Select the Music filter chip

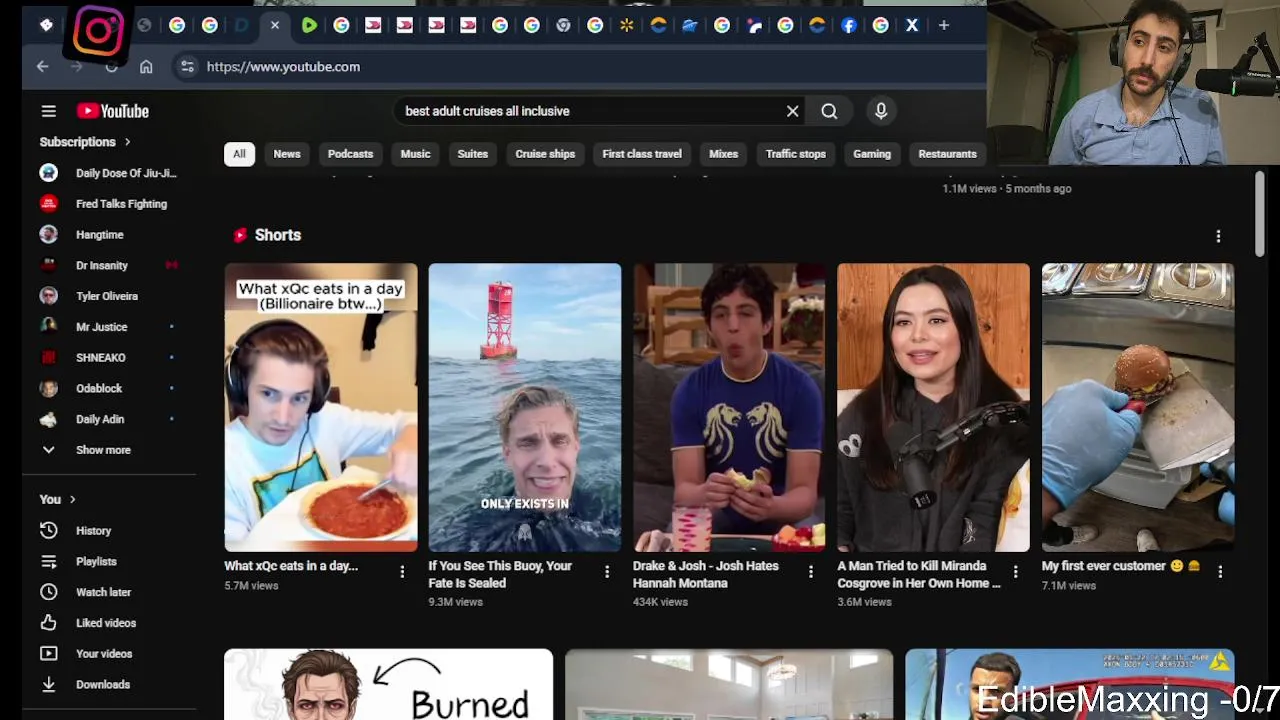coord(415,154)
